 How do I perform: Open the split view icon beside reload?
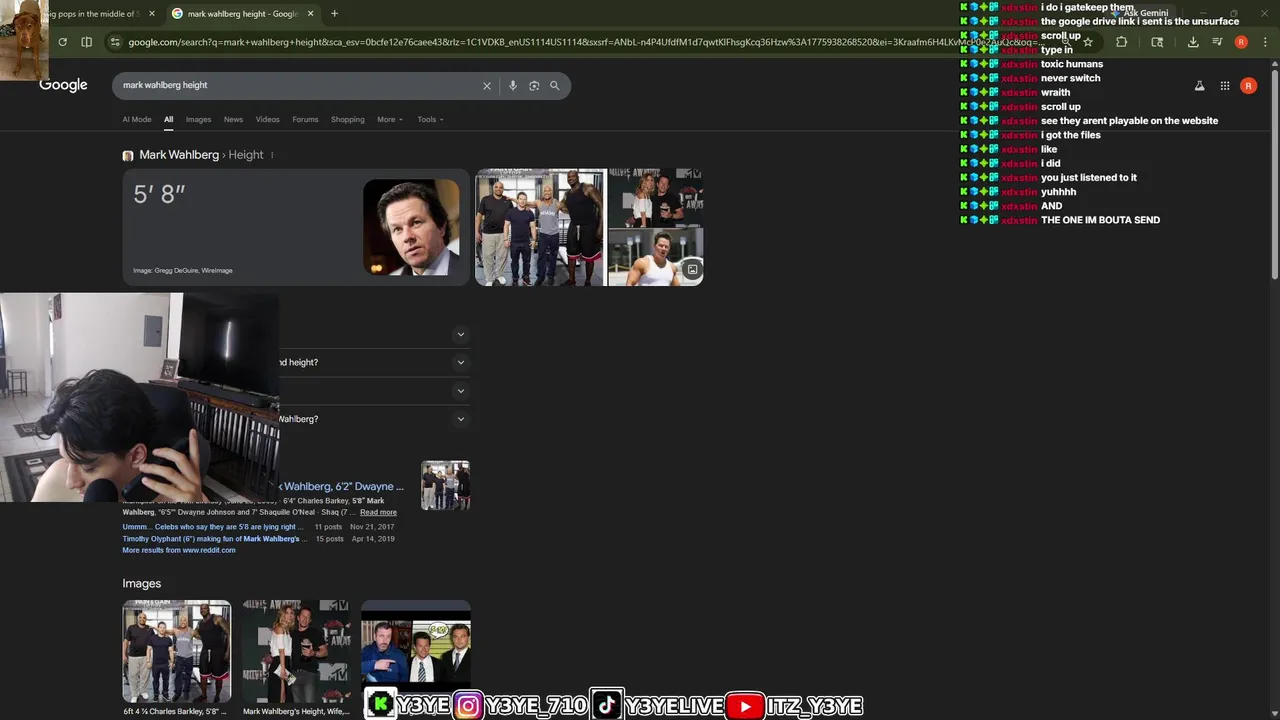tap(87, 42)
